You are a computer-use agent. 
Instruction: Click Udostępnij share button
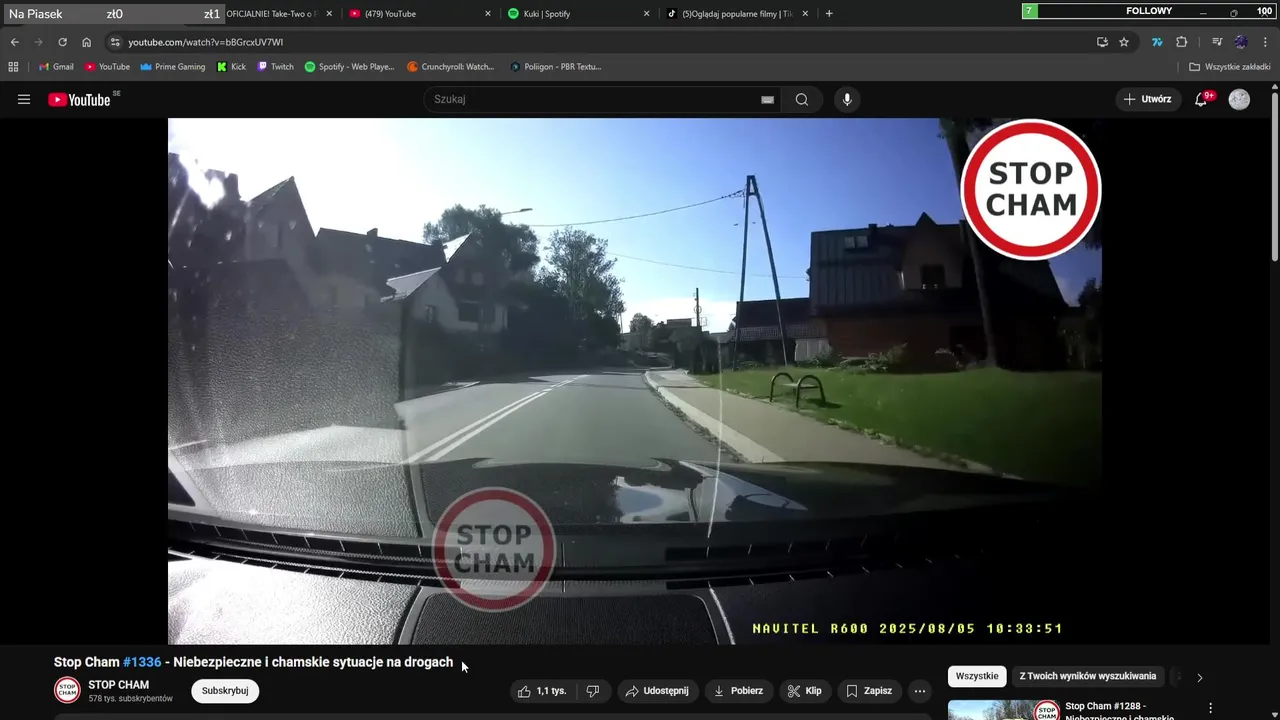point(657,691)
